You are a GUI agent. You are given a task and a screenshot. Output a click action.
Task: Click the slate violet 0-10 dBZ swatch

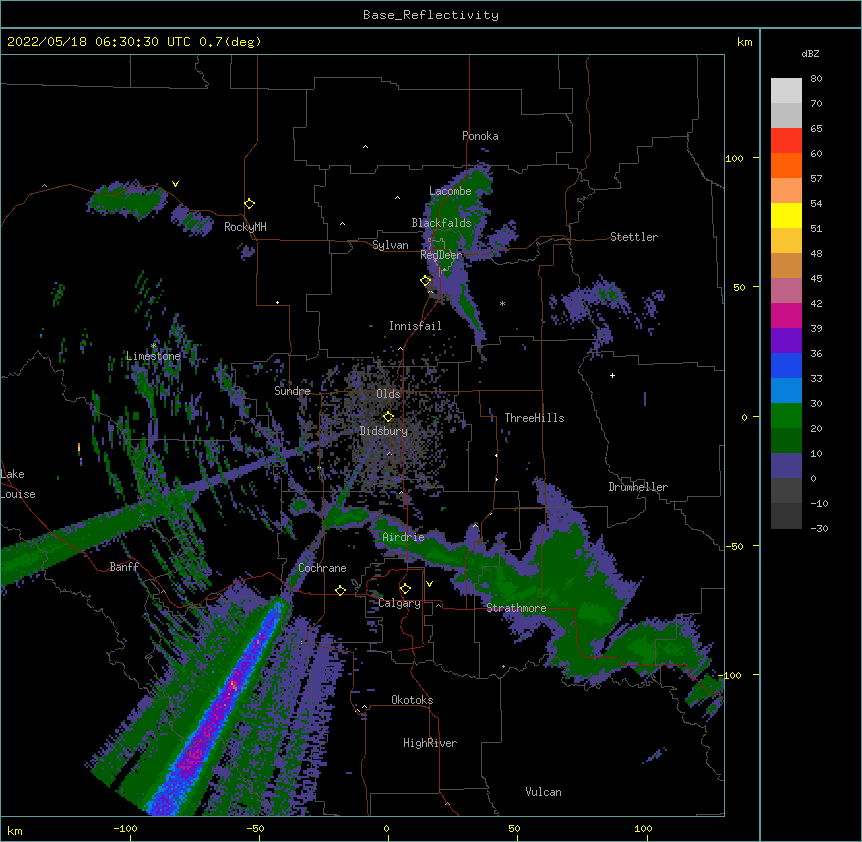[x=786, y=466]
